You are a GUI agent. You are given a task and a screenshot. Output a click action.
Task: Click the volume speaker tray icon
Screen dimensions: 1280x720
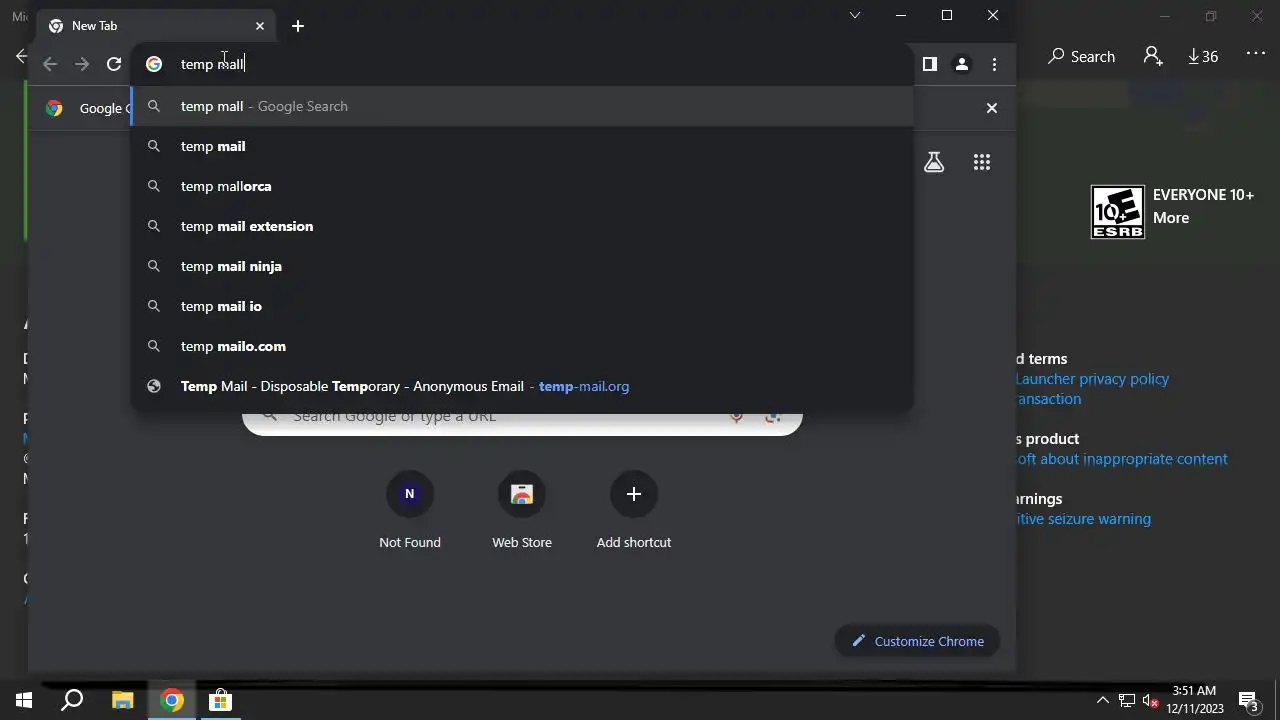[x=1150, y=701]
